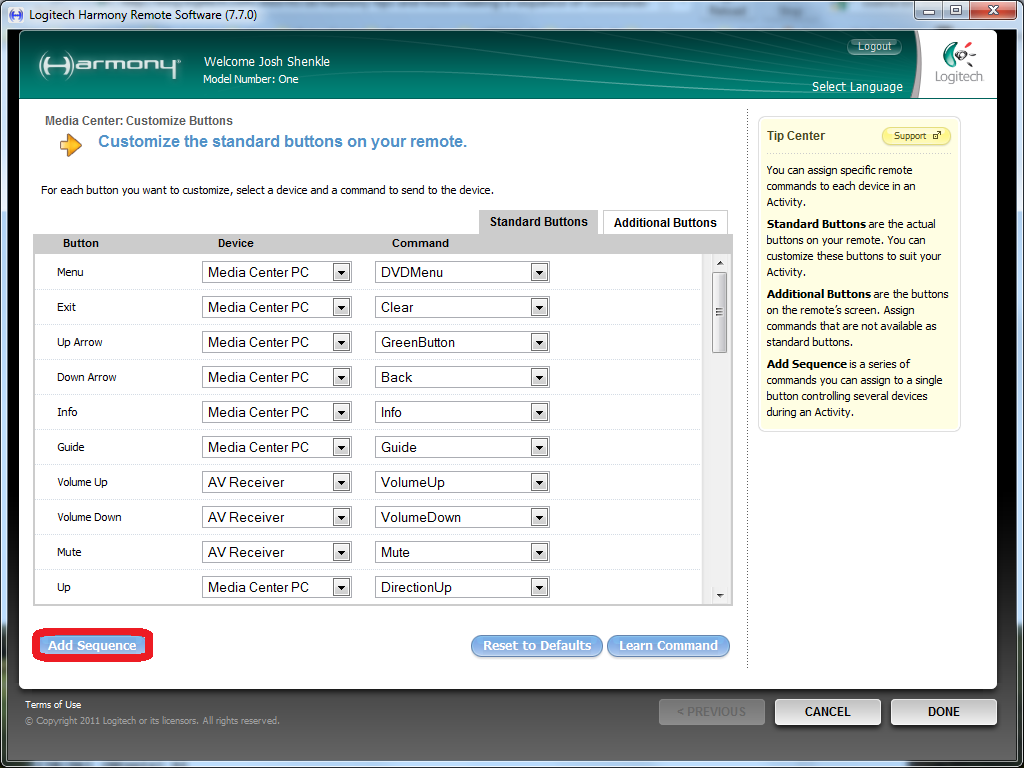Open Device dropdown for Volume Up row
1024x768 pixels.
tap(276, 482)
